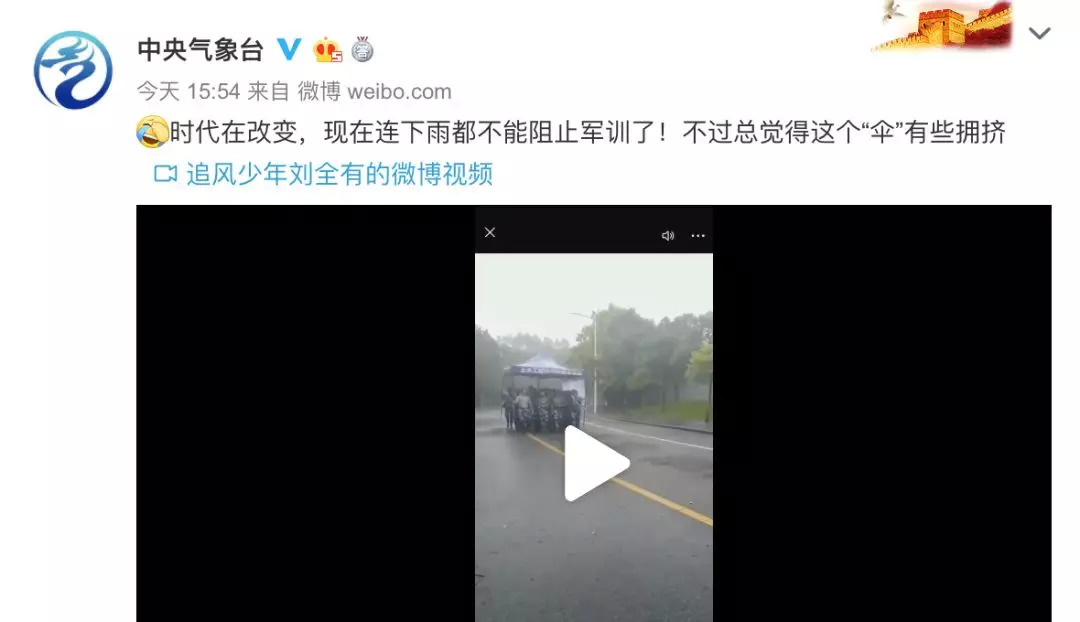Click the 来自 source label

point(269,91)
